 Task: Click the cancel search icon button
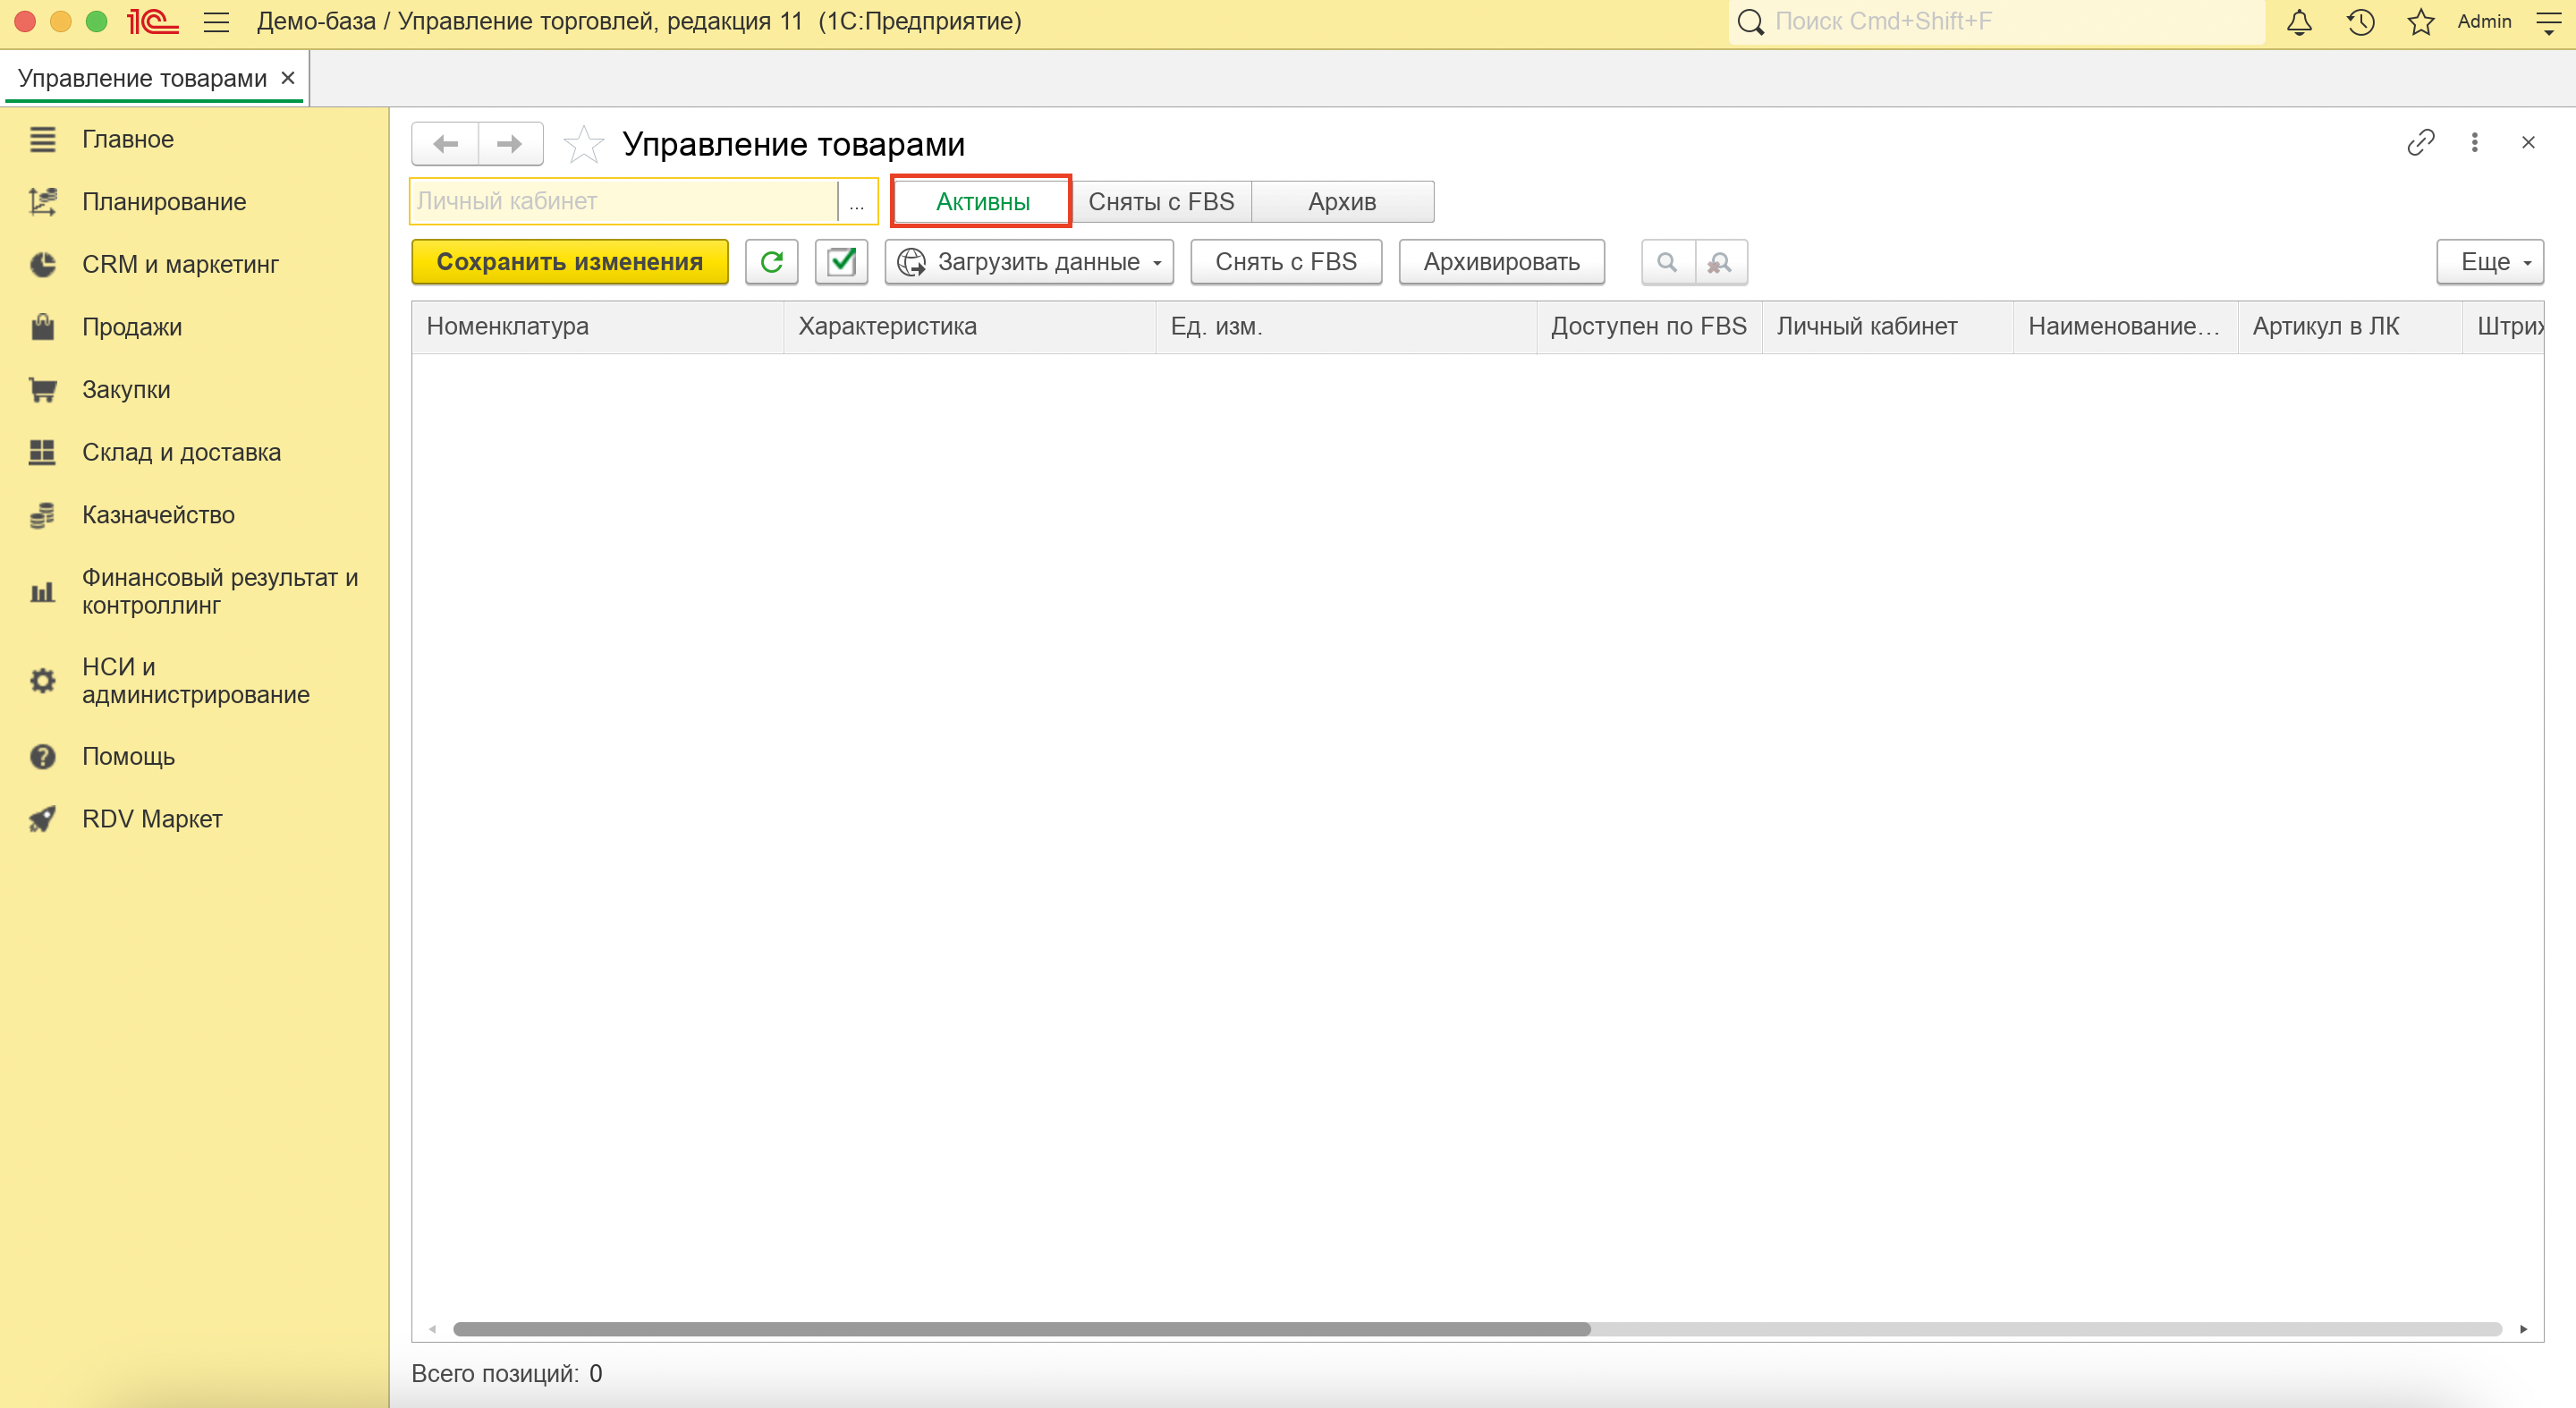[1720, 262]
